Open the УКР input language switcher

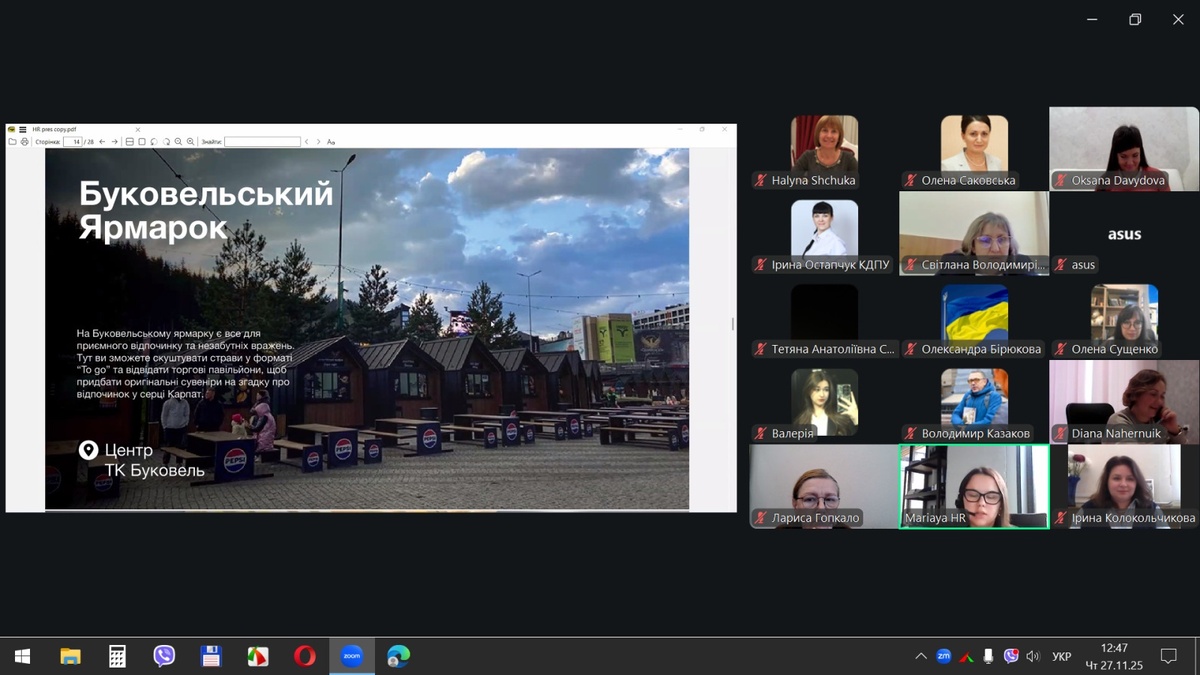(1061, 656)
